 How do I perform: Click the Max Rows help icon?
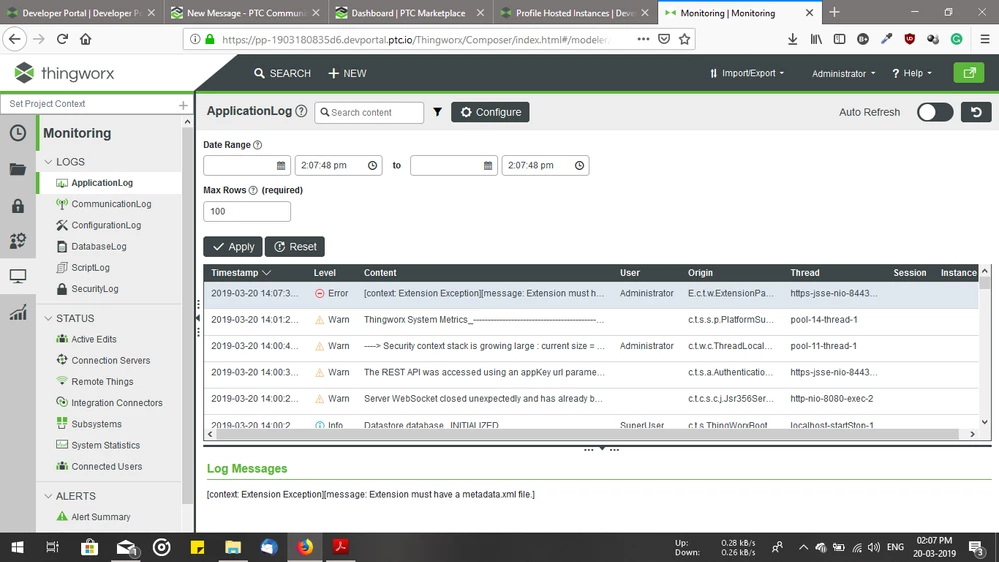[253, 191]
